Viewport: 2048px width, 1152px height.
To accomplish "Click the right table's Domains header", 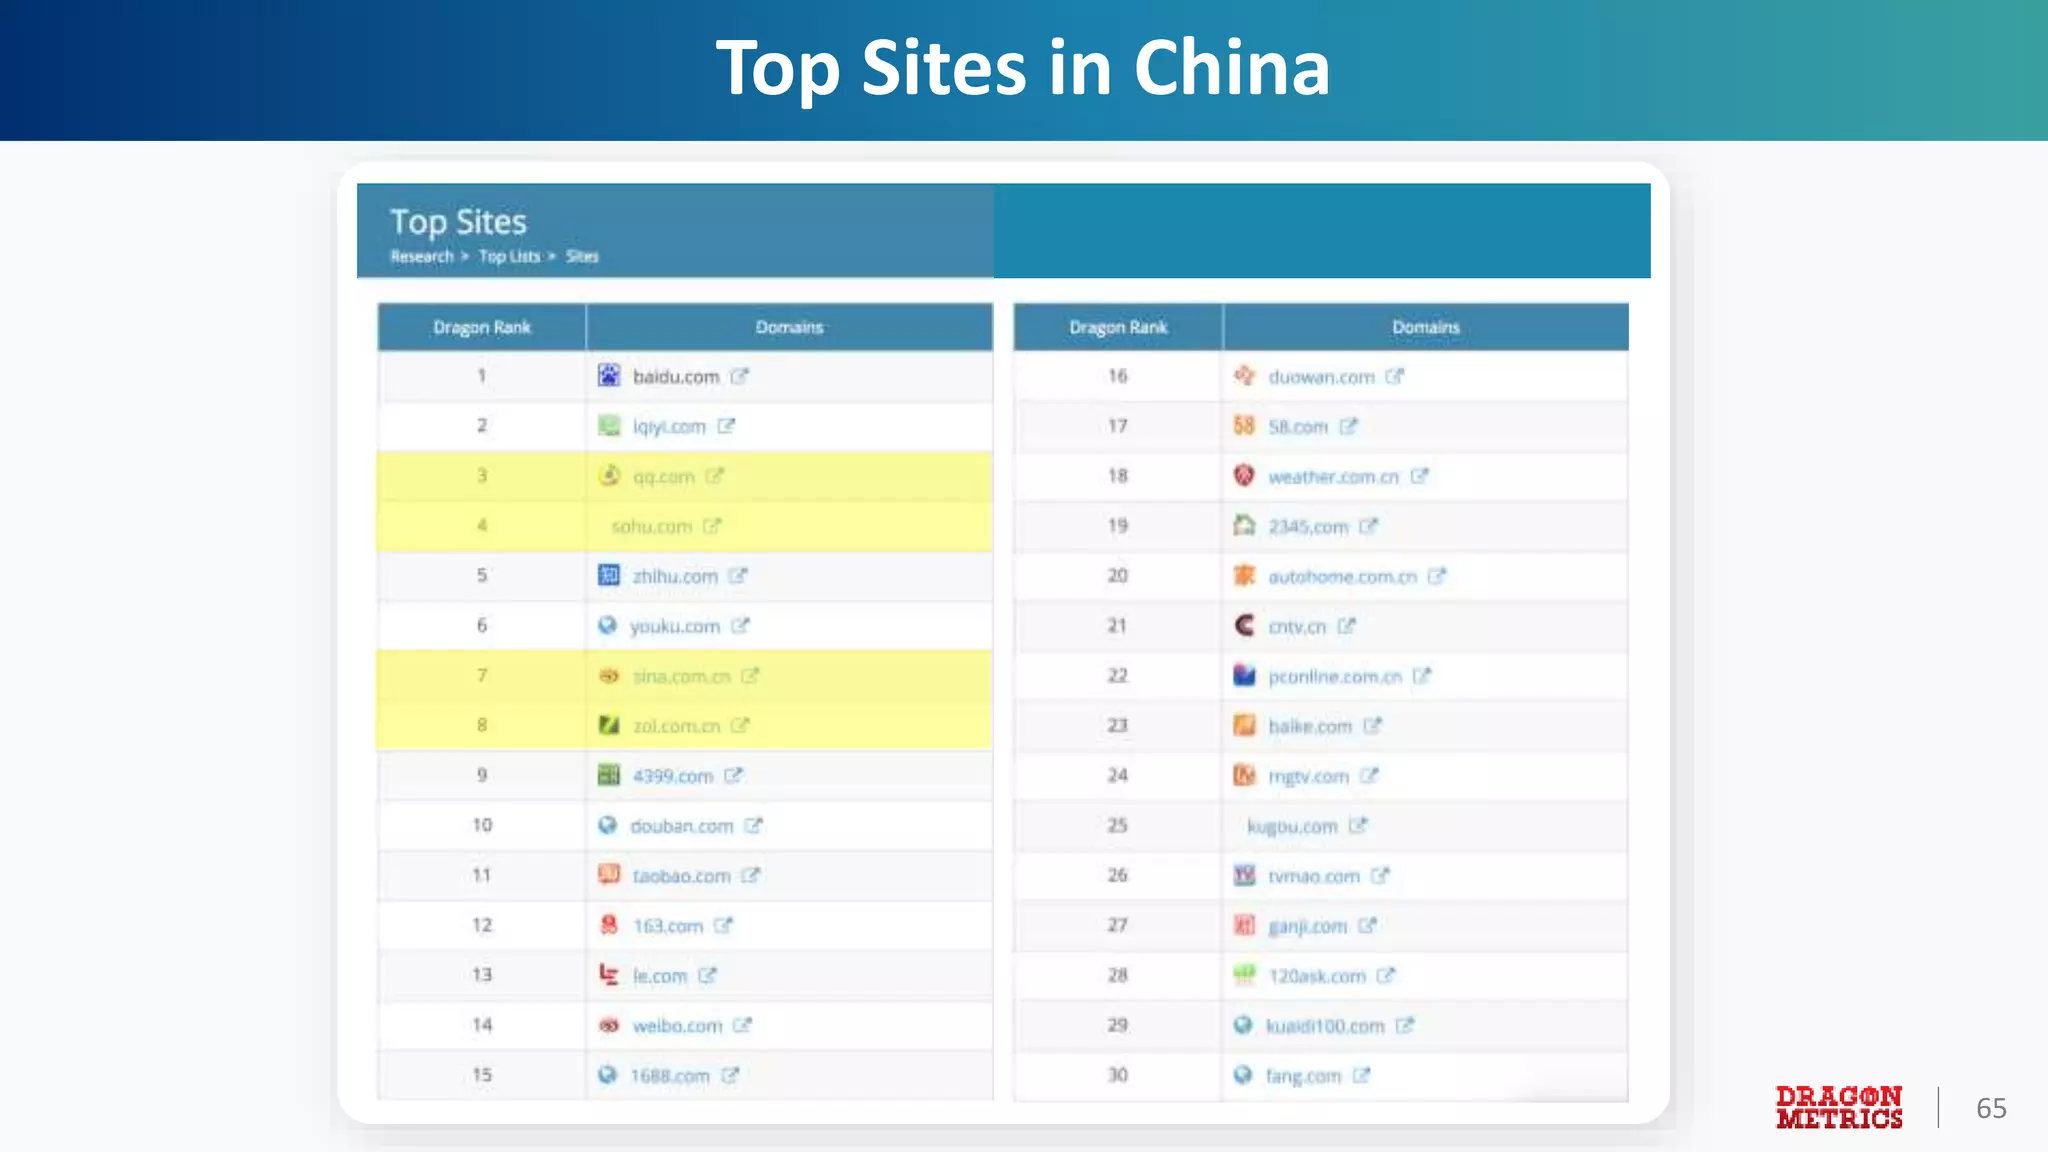I will coord(1426,327).
